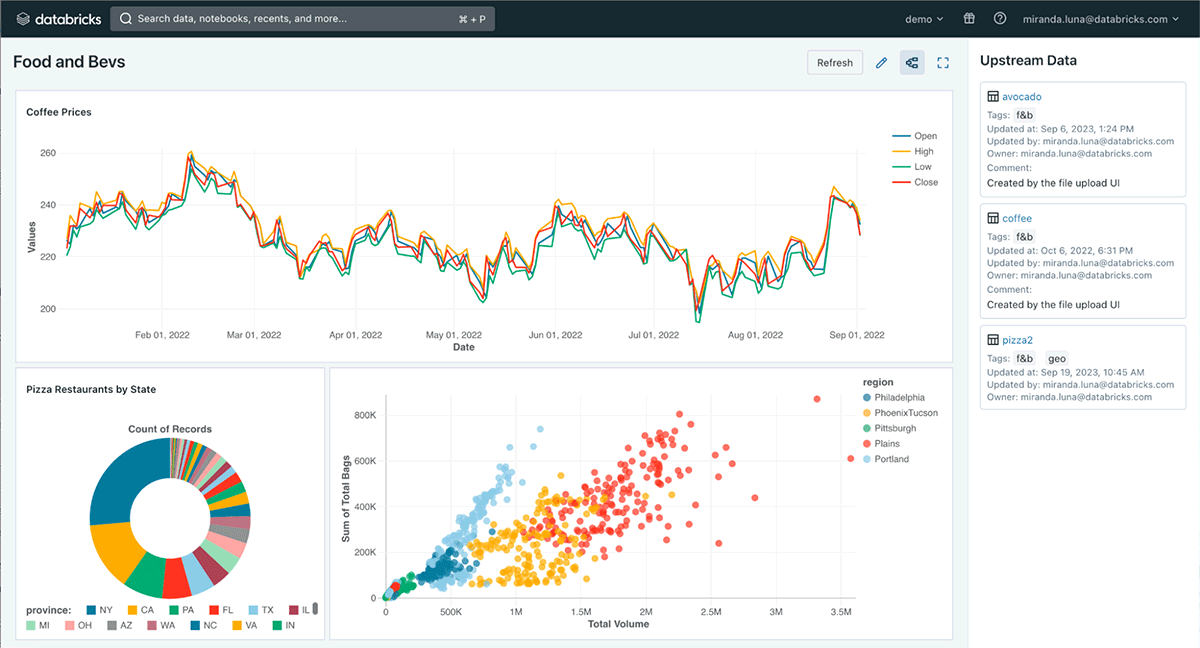
Task: Click the pizza2 table icon
Action: 993,340
